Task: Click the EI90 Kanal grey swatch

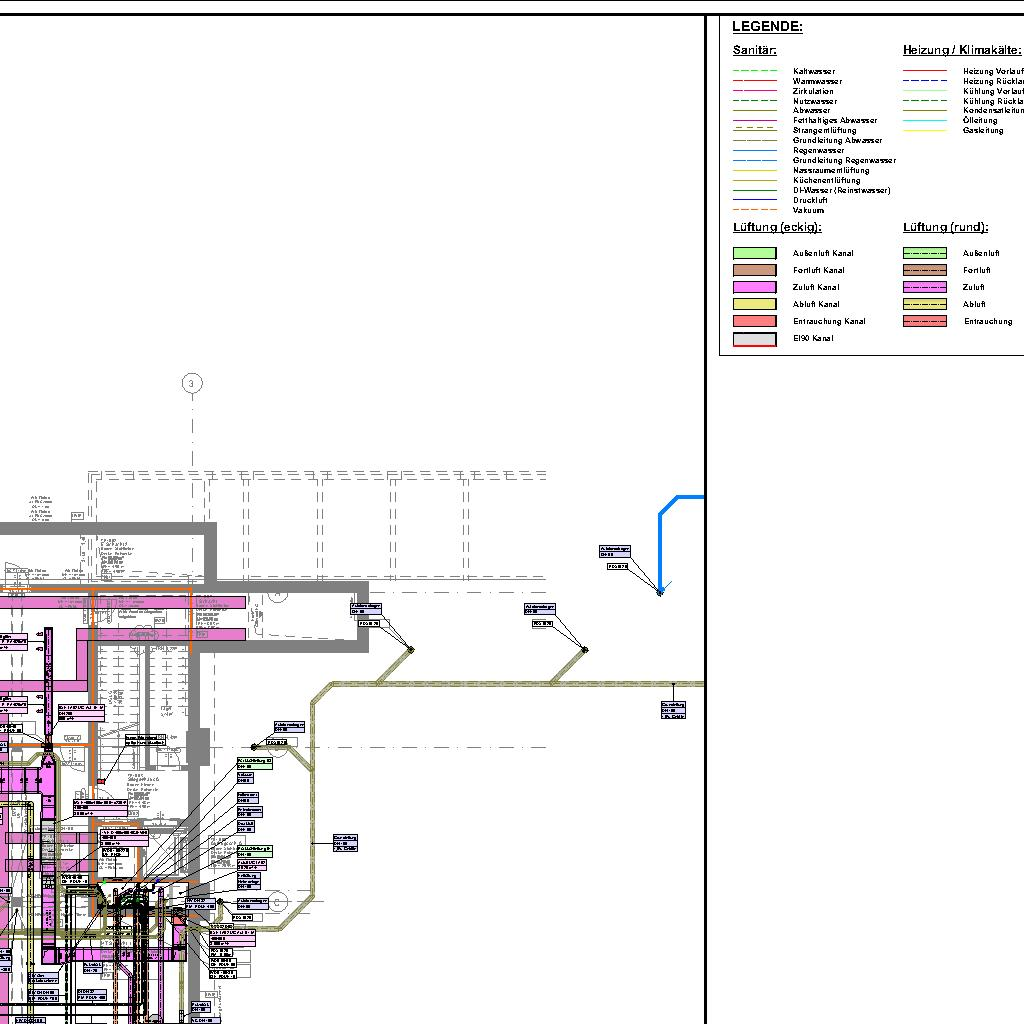Action: (754, 339)
